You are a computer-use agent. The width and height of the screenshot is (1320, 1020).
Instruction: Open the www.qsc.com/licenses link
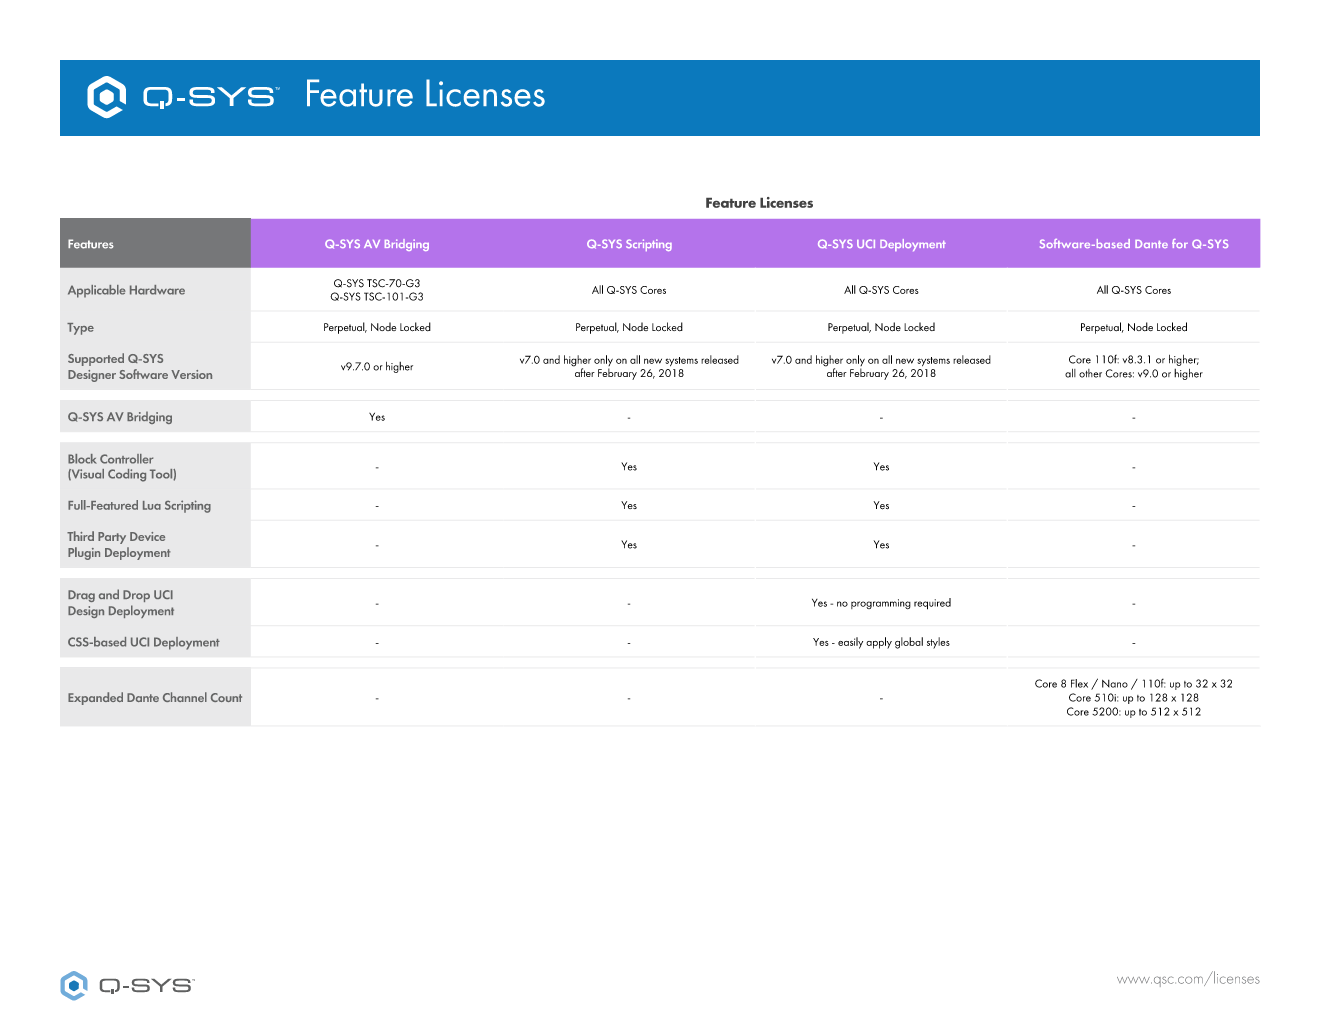tap(1188, 979)
